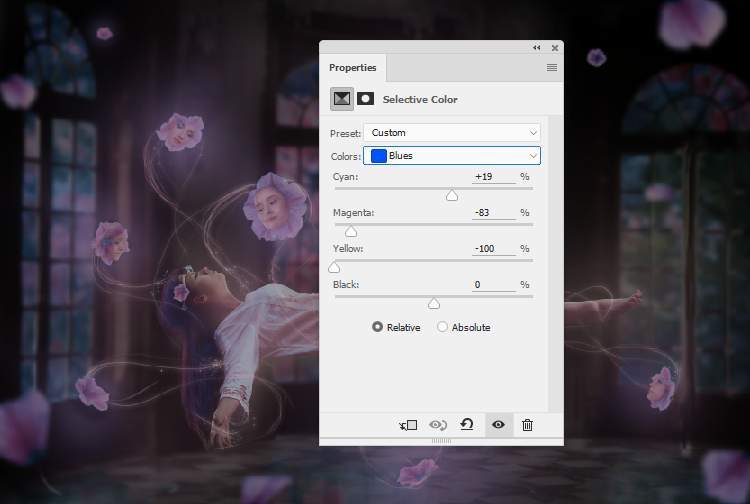The width and height of the screenshot is (750, 504).
Task: Click the Magenta value field -83
Action: [x=494, y=213]
